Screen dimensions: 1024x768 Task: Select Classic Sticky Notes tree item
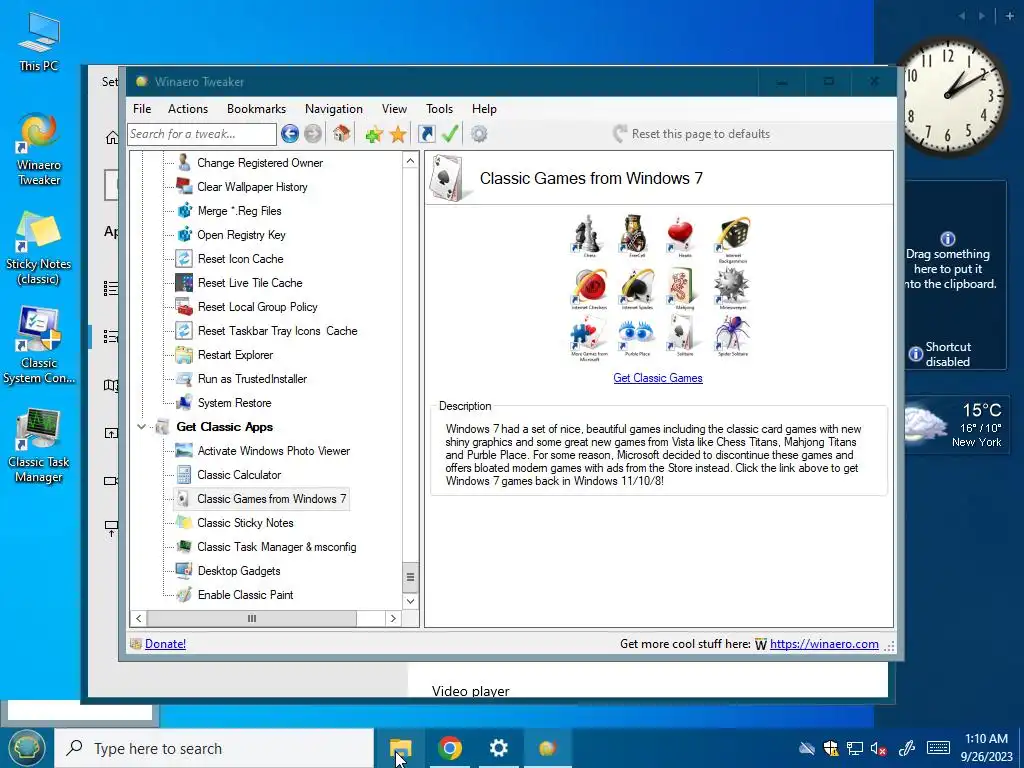(x=245, y=523)
